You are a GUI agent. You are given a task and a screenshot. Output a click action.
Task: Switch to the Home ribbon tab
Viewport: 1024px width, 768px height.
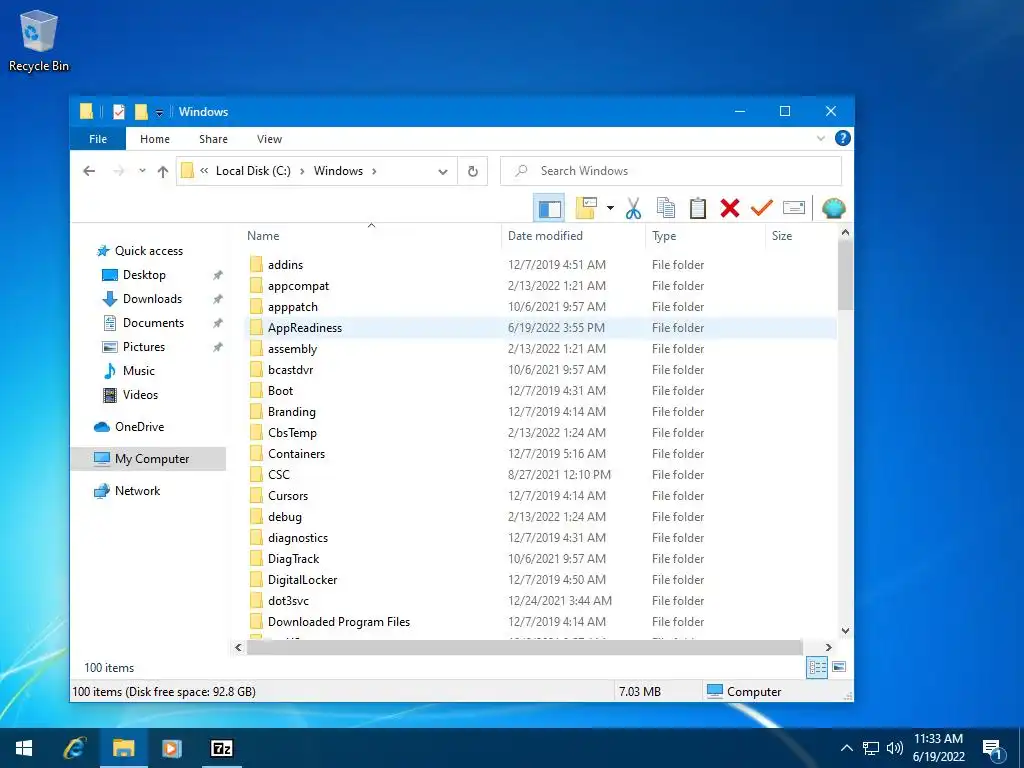[155, 139]
